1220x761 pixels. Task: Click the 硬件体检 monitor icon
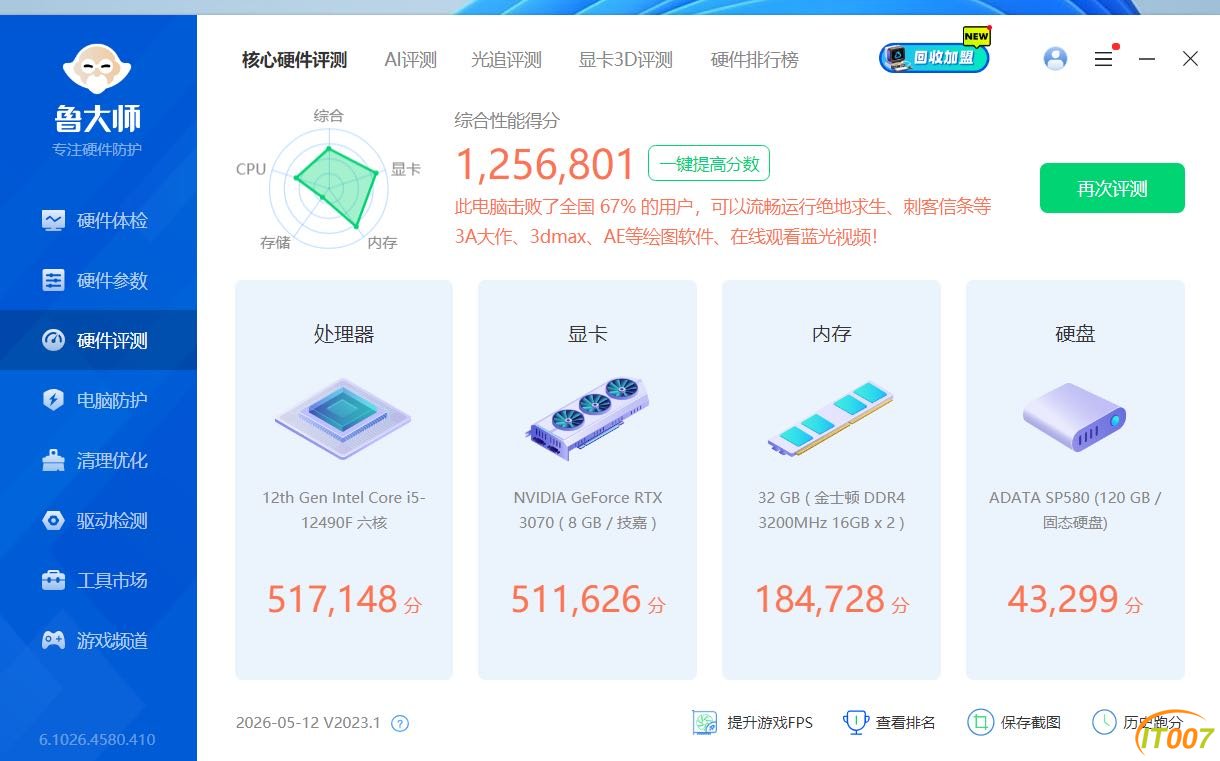pos(53,220)
